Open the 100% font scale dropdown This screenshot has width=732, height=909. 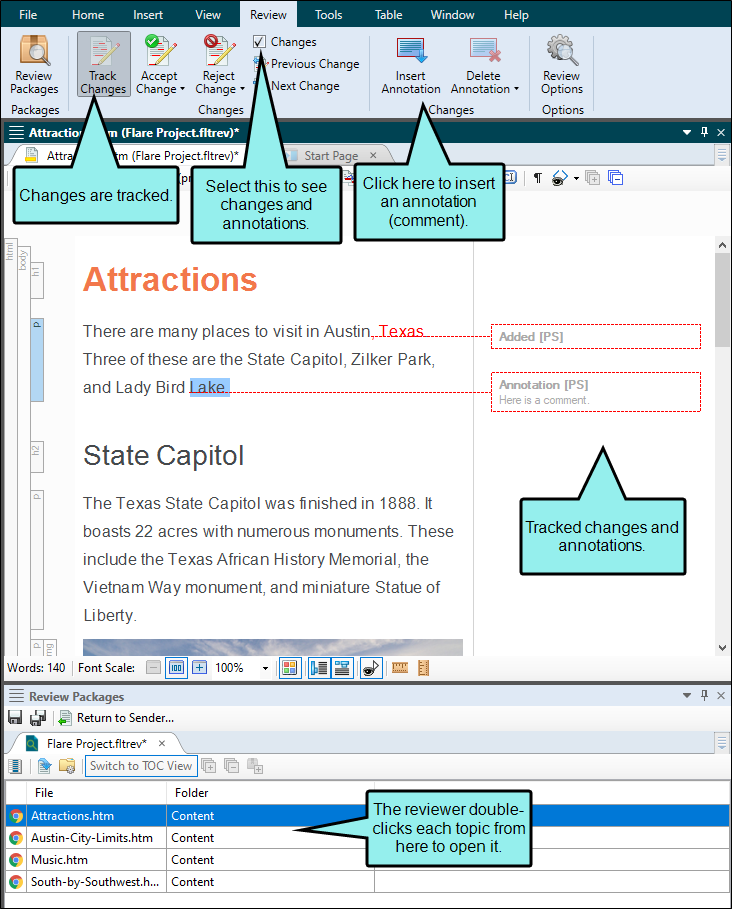pyautogui.click(x=265, y=668)
